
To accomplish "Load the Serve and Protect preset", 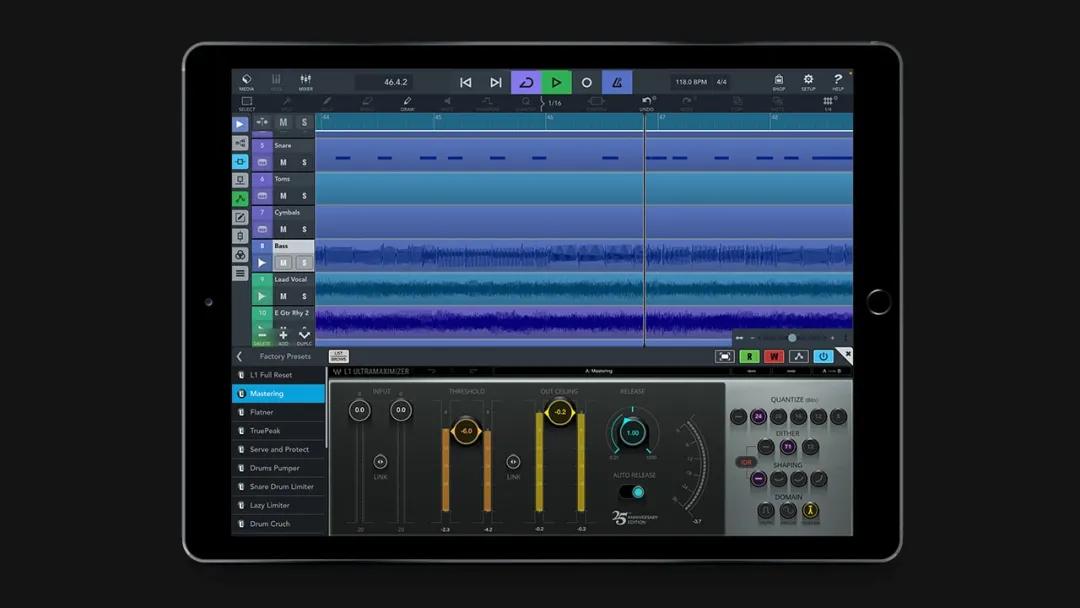I will (279, 450).
